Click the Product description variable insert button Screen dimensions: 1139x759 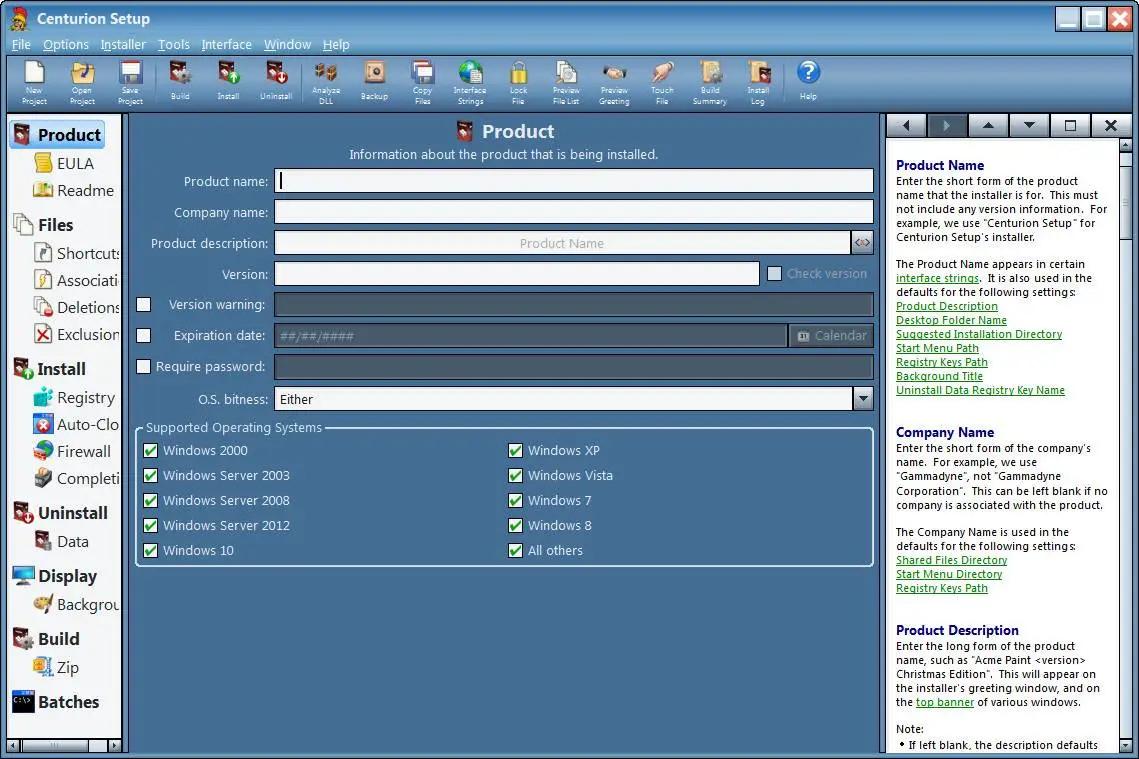[x=862, y=243]
